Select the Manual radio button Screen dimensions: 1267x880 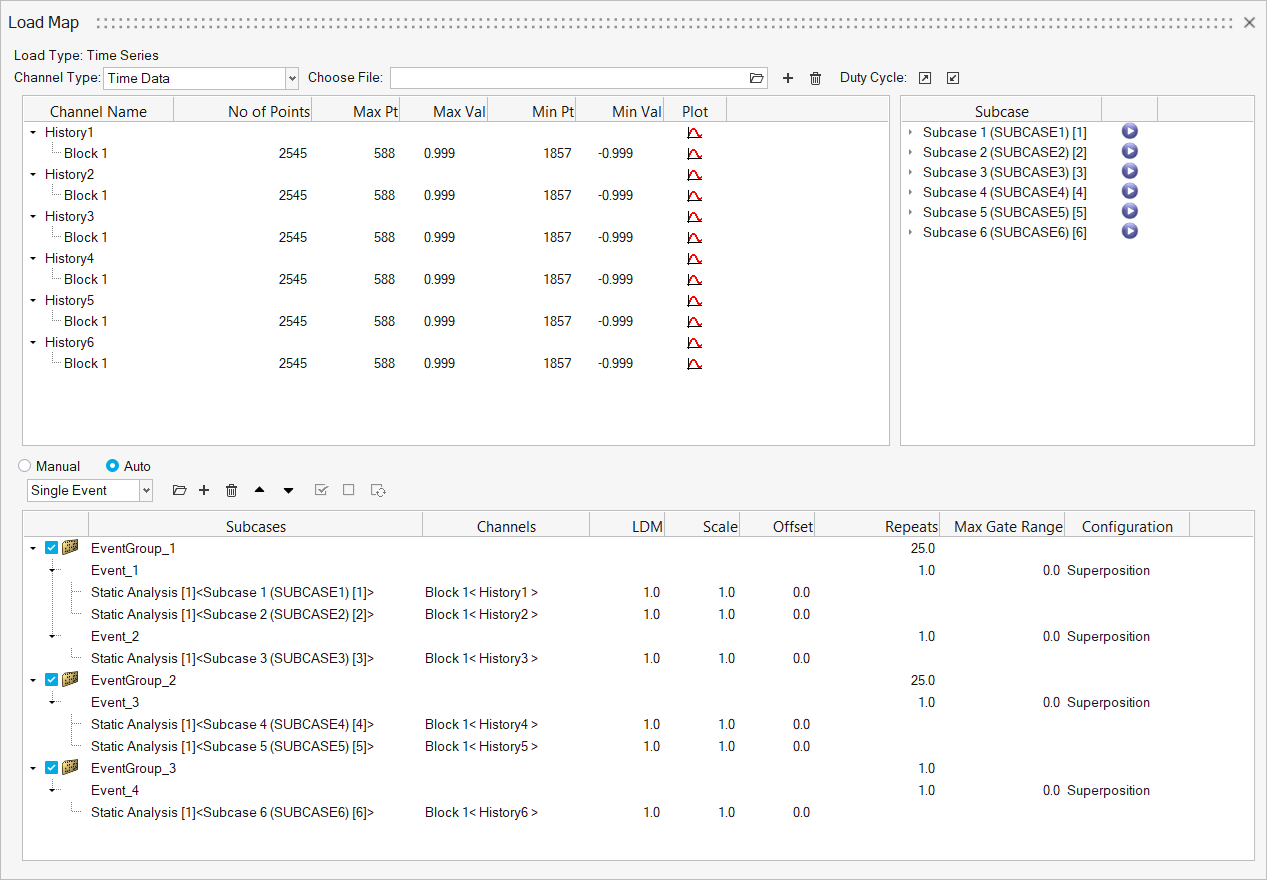coord(25,466)
